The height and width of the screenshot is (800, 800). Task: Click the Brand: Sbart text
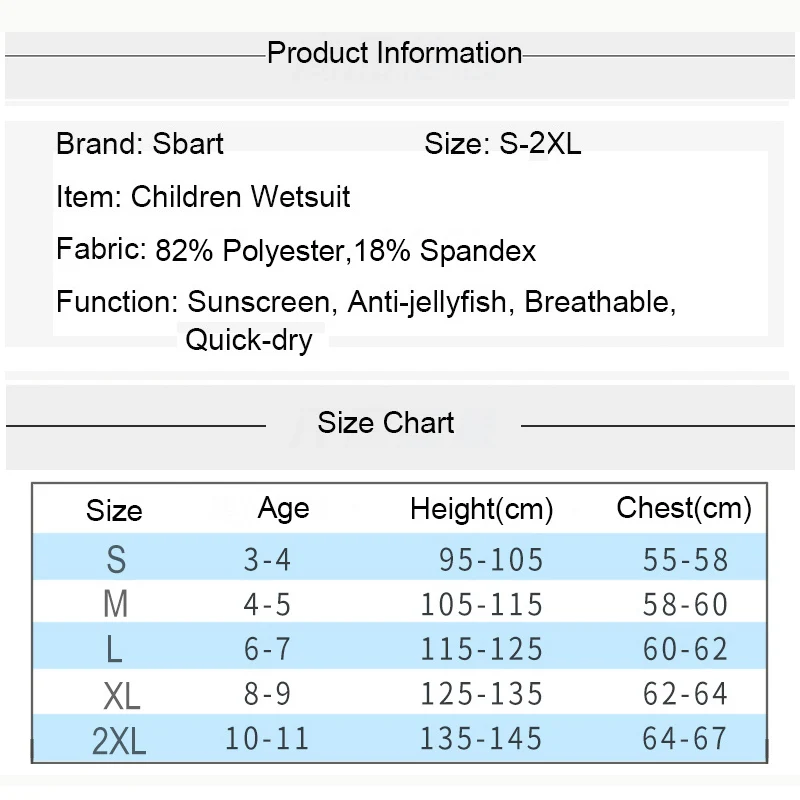140,144
